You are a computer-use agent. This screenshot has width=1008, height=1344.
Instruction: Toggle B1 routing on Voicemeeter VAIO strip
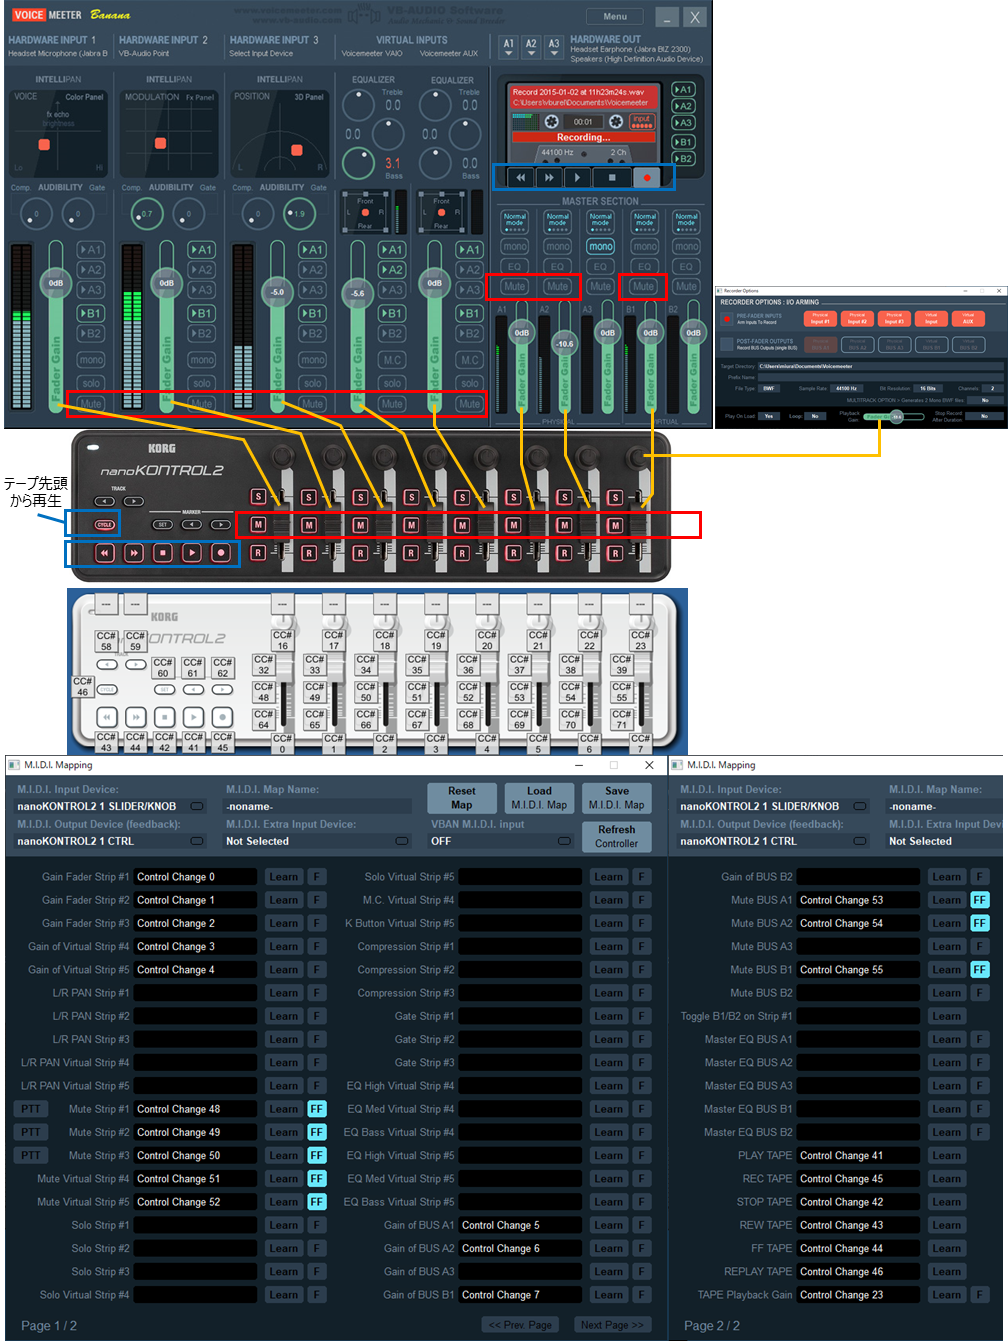point(392,313)
